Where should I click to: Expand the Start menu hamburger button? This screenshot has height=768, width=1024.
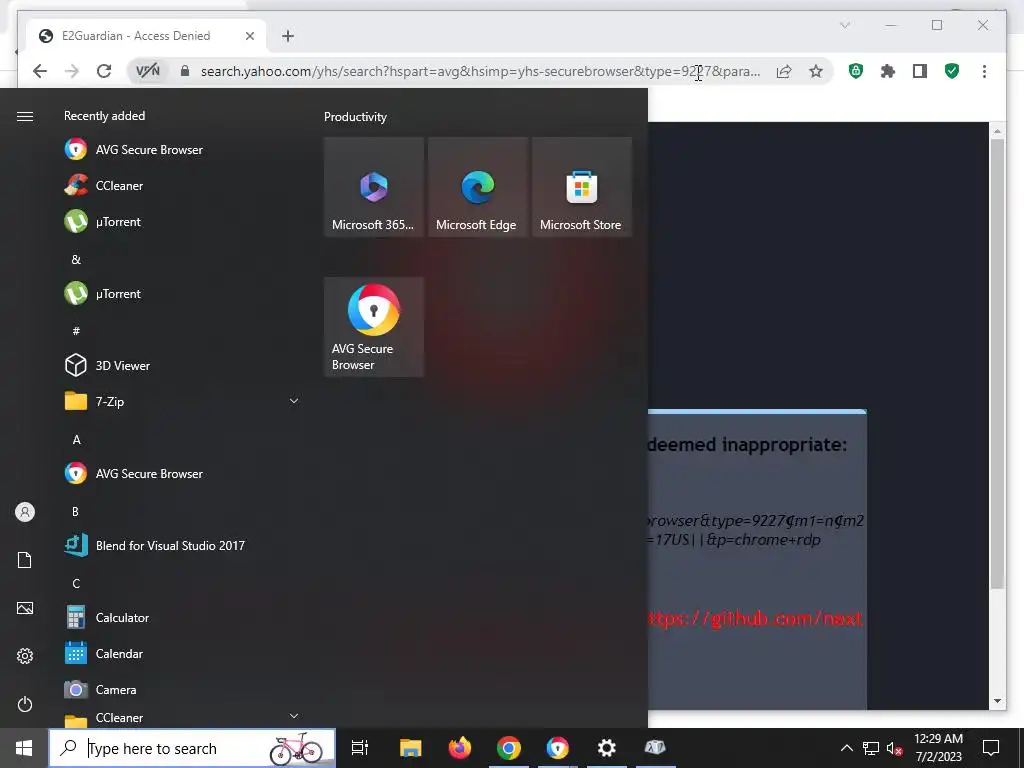25,116
